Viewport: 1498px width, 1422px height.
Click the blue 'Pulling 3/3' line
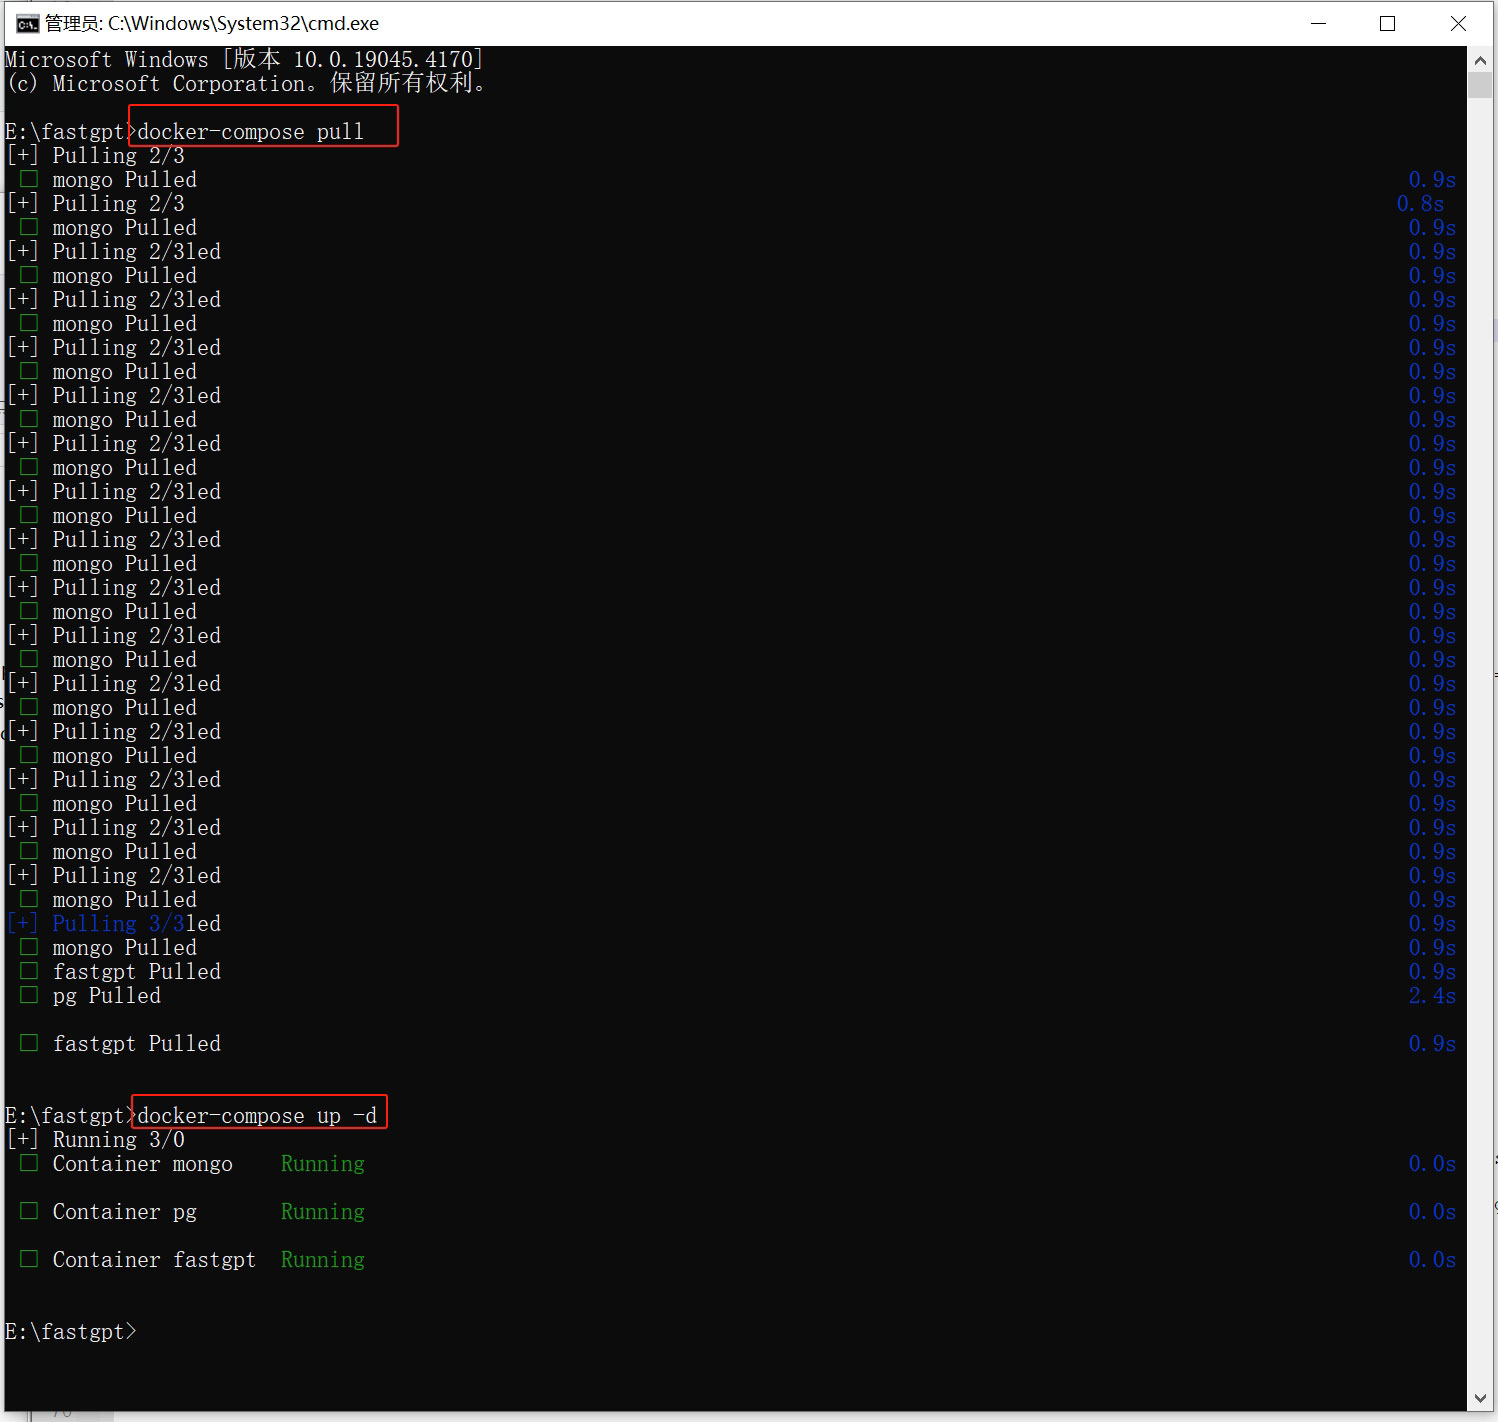tap(119, 924)
